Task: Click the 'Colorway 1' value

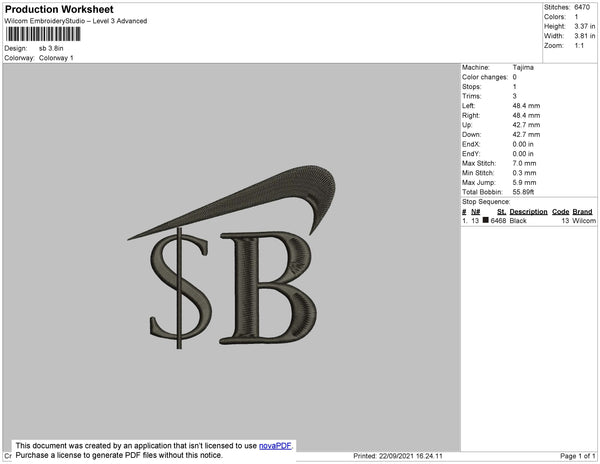Action: coord(56,58)
